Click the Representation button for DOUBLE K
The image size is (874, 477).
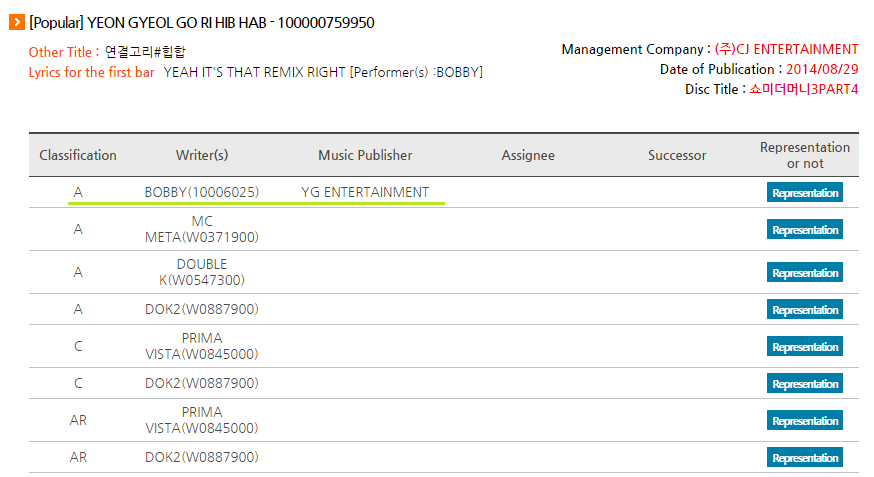pos(804,272)
